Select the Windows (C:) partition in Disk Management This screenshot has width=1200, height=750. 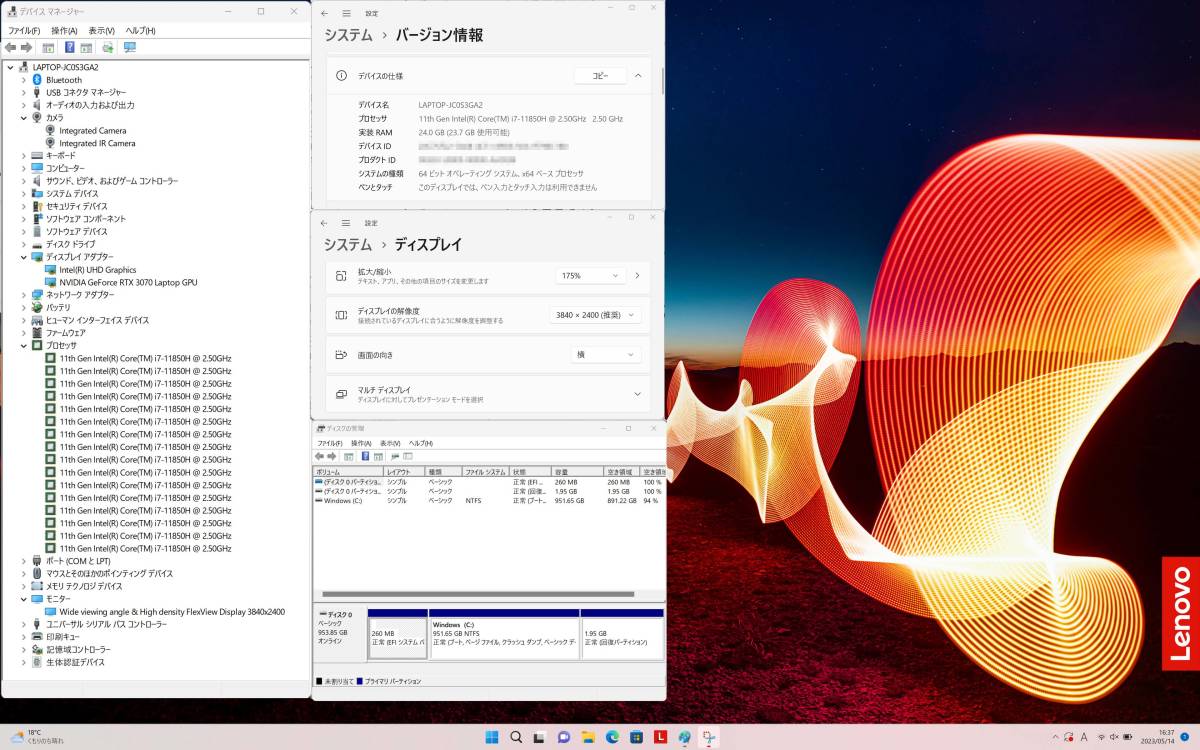tap(504, 636)
